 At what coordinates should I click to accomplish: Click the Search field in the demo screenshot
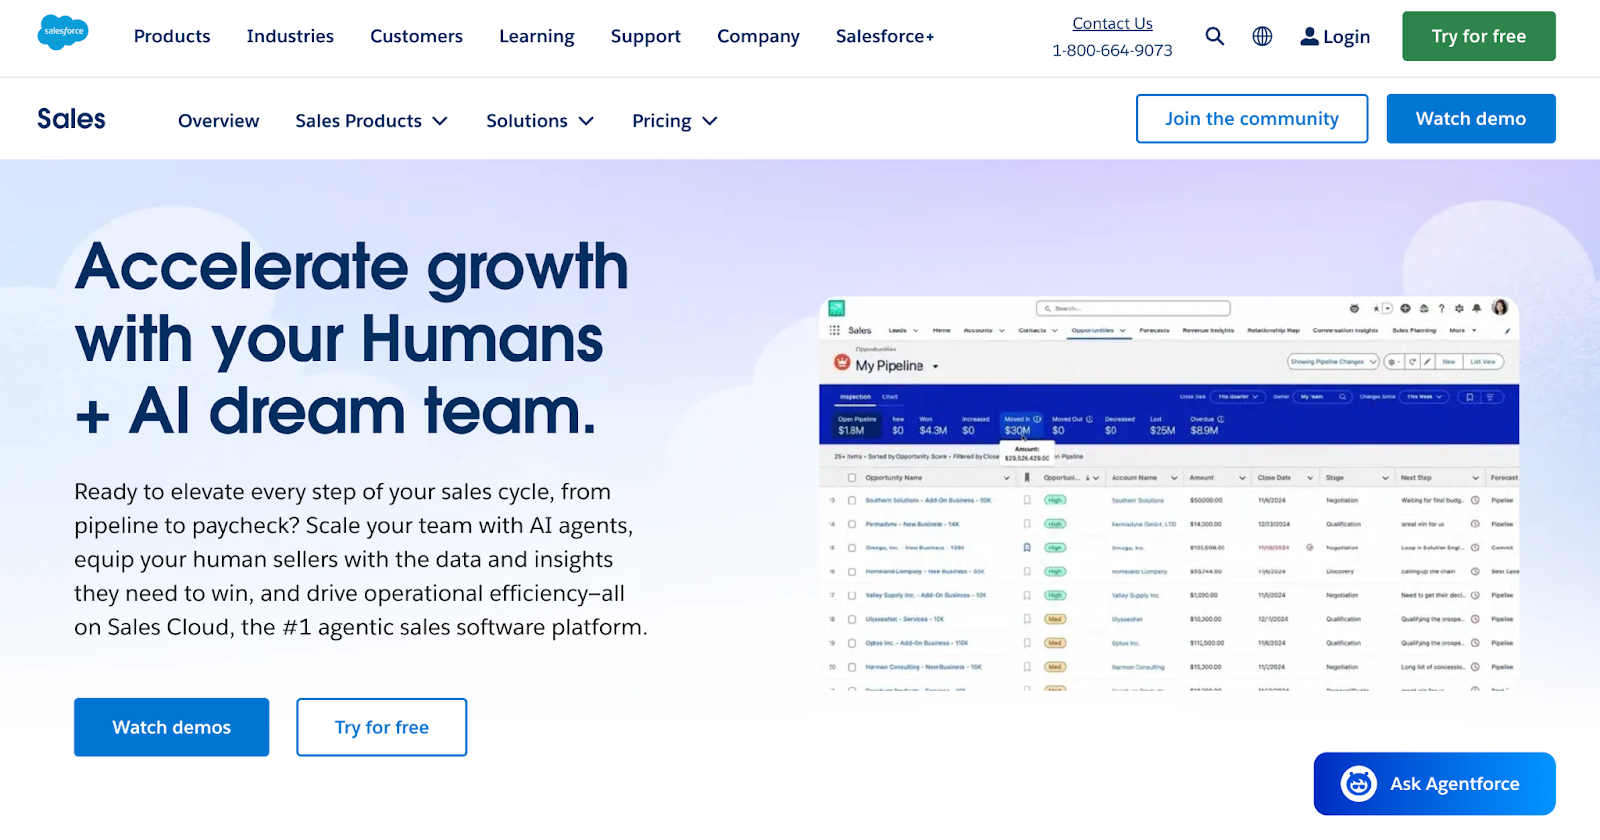(1133, 308)
